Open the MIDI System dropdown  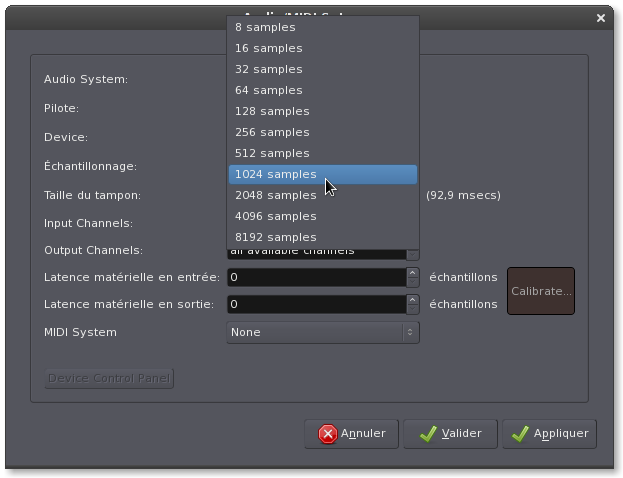click(322, 332)
